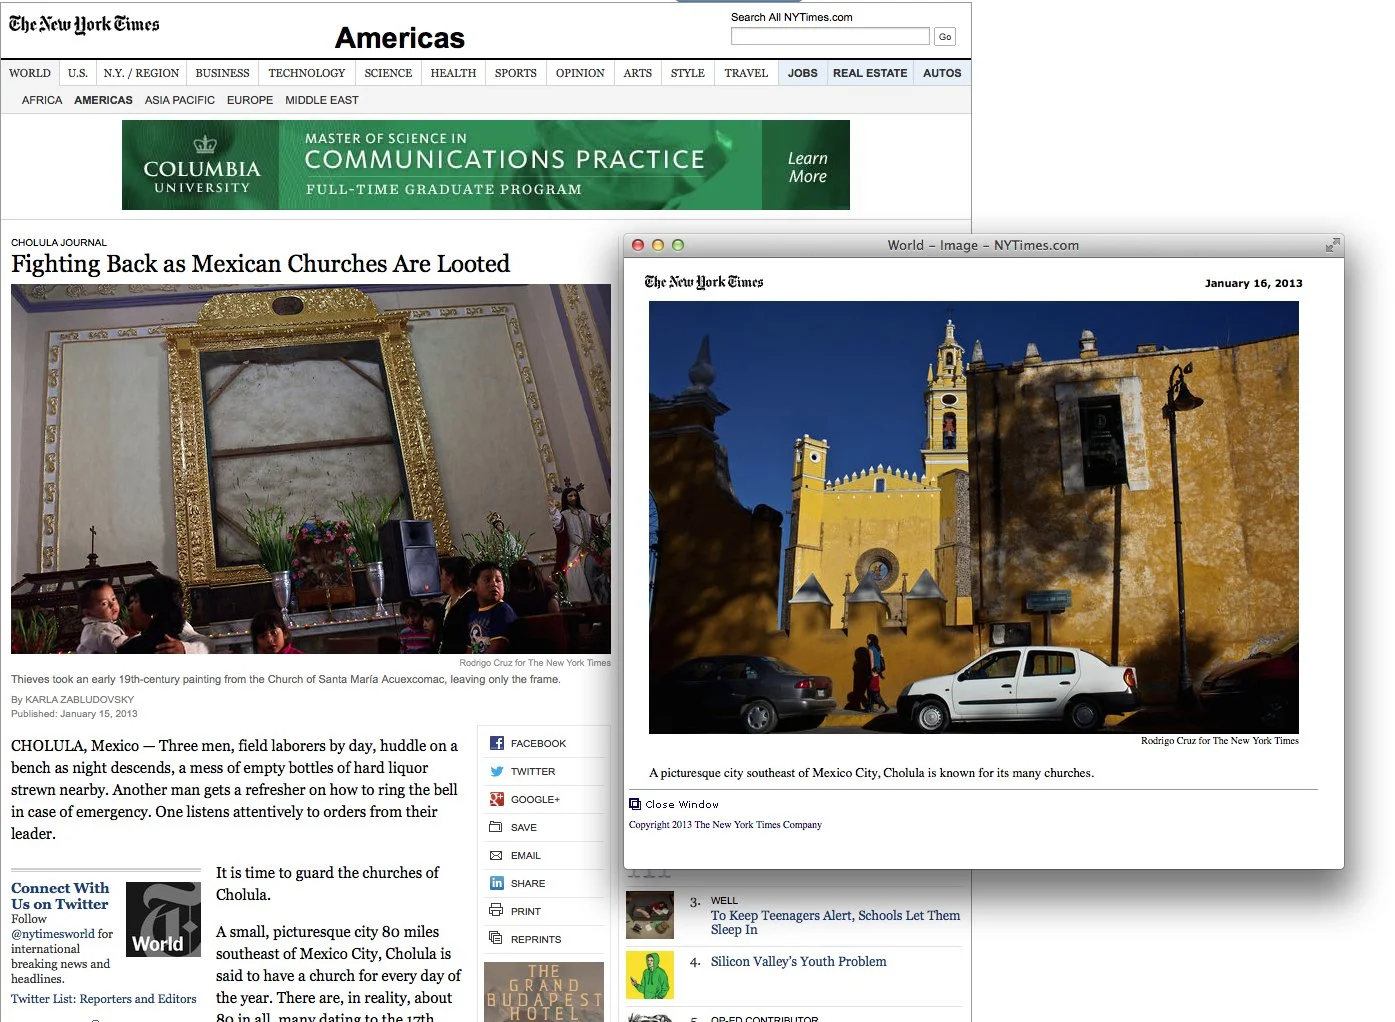Open the REAL ESTATE section

869,72
